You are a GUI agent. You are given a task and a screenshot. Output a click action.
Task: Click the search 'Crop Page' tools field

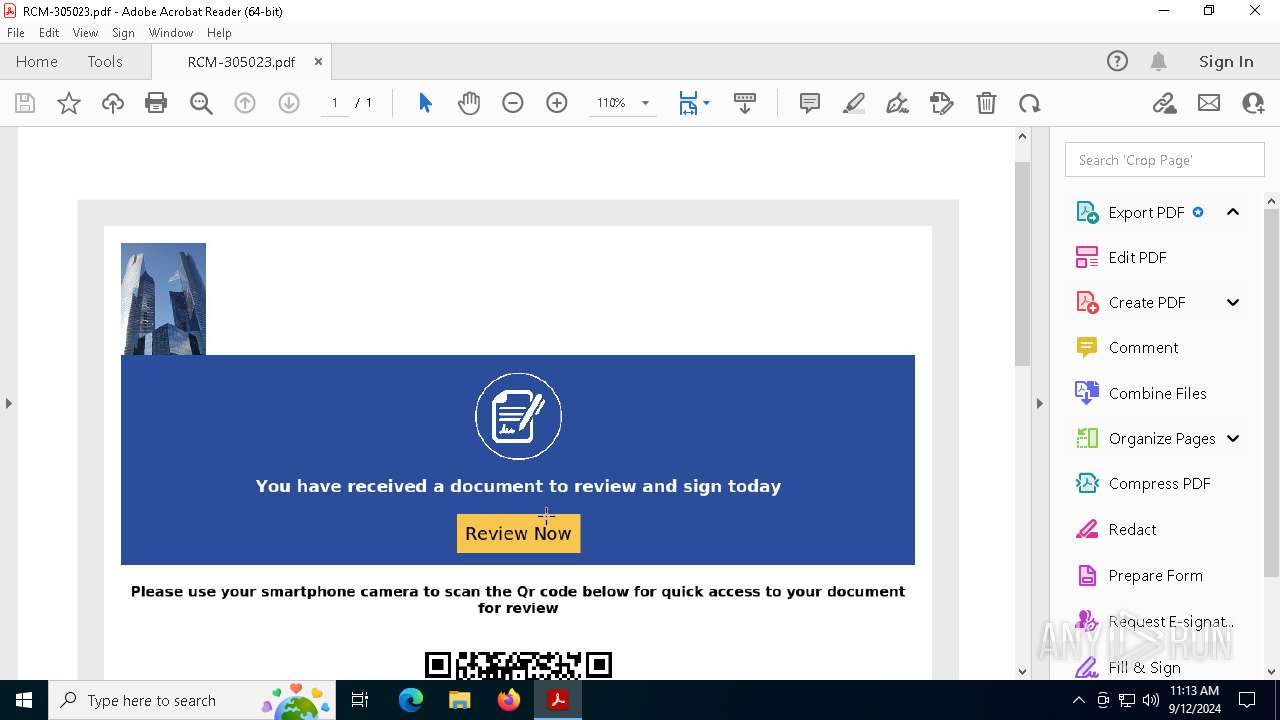[1165, 160]
